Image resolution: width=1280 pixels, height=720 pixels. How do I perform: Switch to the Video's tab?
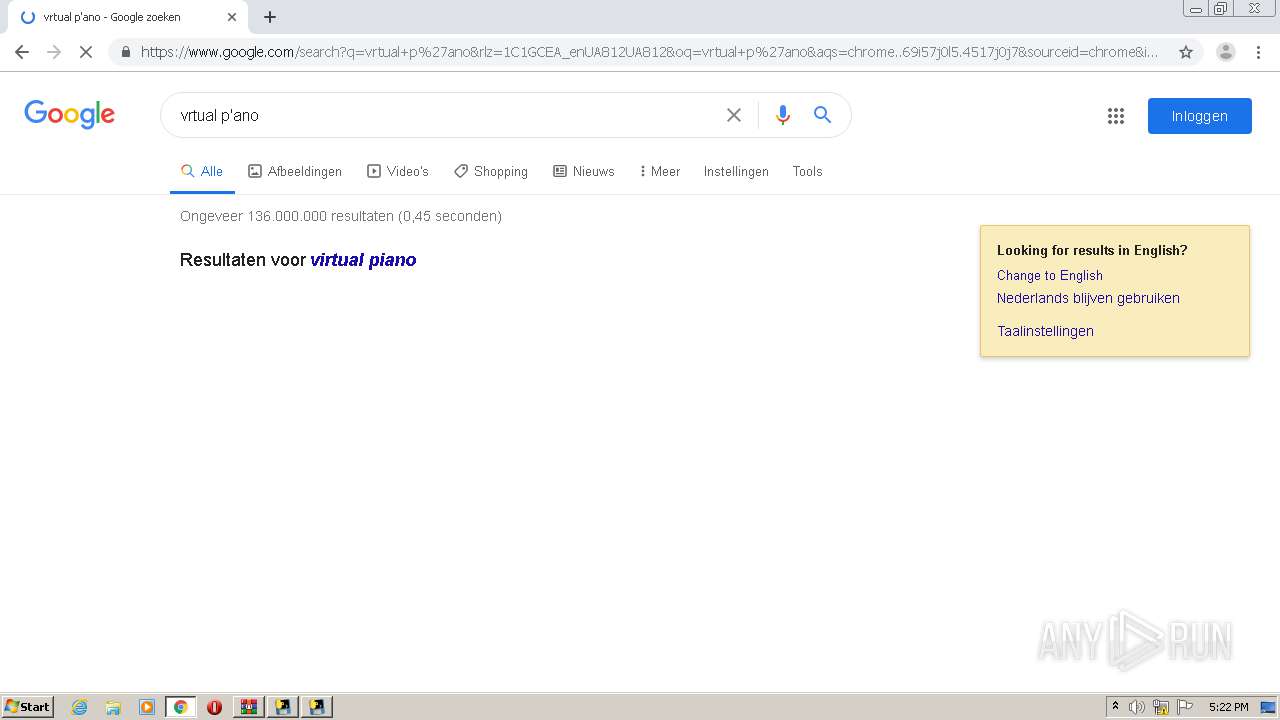[x=398, y=171]
